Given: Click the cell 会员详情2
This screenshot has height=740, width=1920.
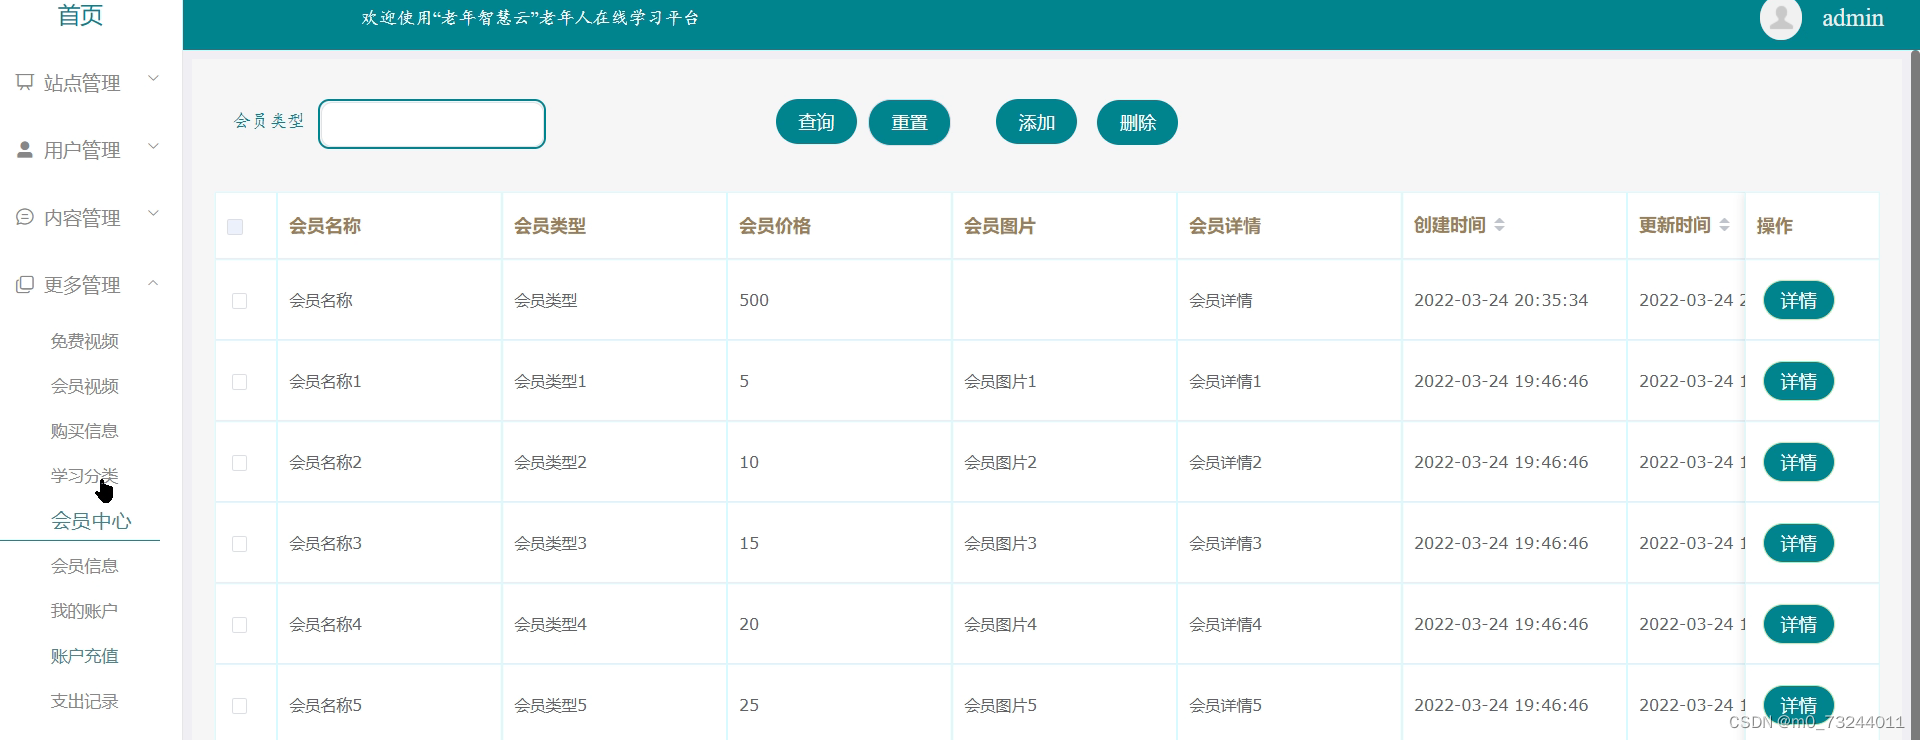Looking at the screenshot, I should [1225, 462].
